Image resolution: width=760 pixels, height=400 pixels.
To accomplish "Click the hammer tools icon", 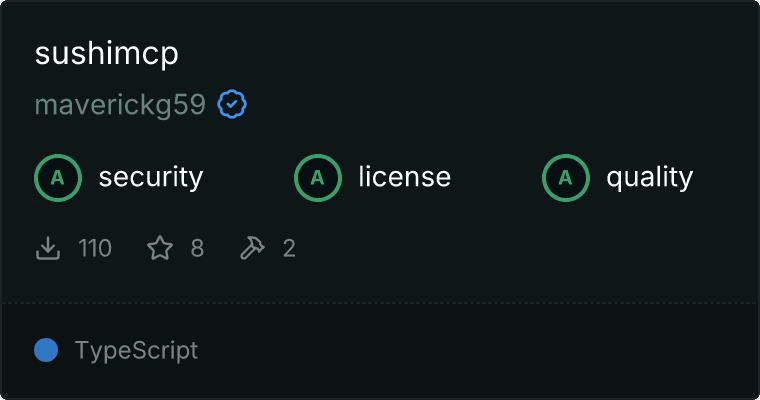I will click(x=253, y=248).
